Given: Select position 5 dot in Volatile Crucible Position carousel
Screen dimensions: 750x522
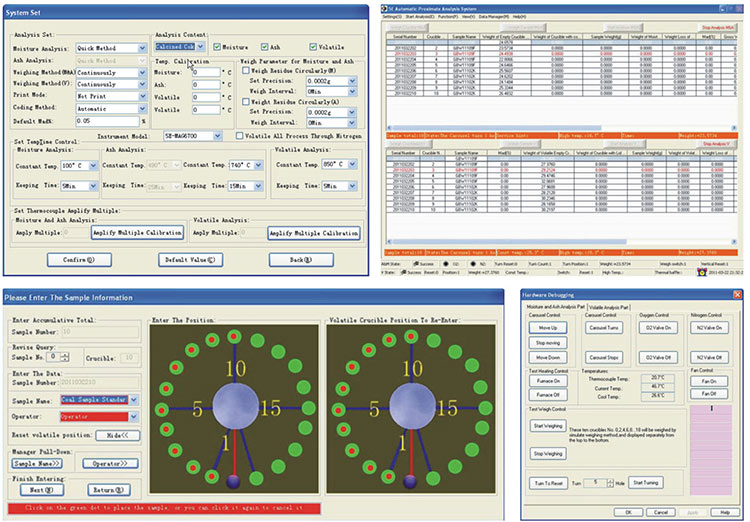Looking at the screenshot, I should click(x=339, y=409).
